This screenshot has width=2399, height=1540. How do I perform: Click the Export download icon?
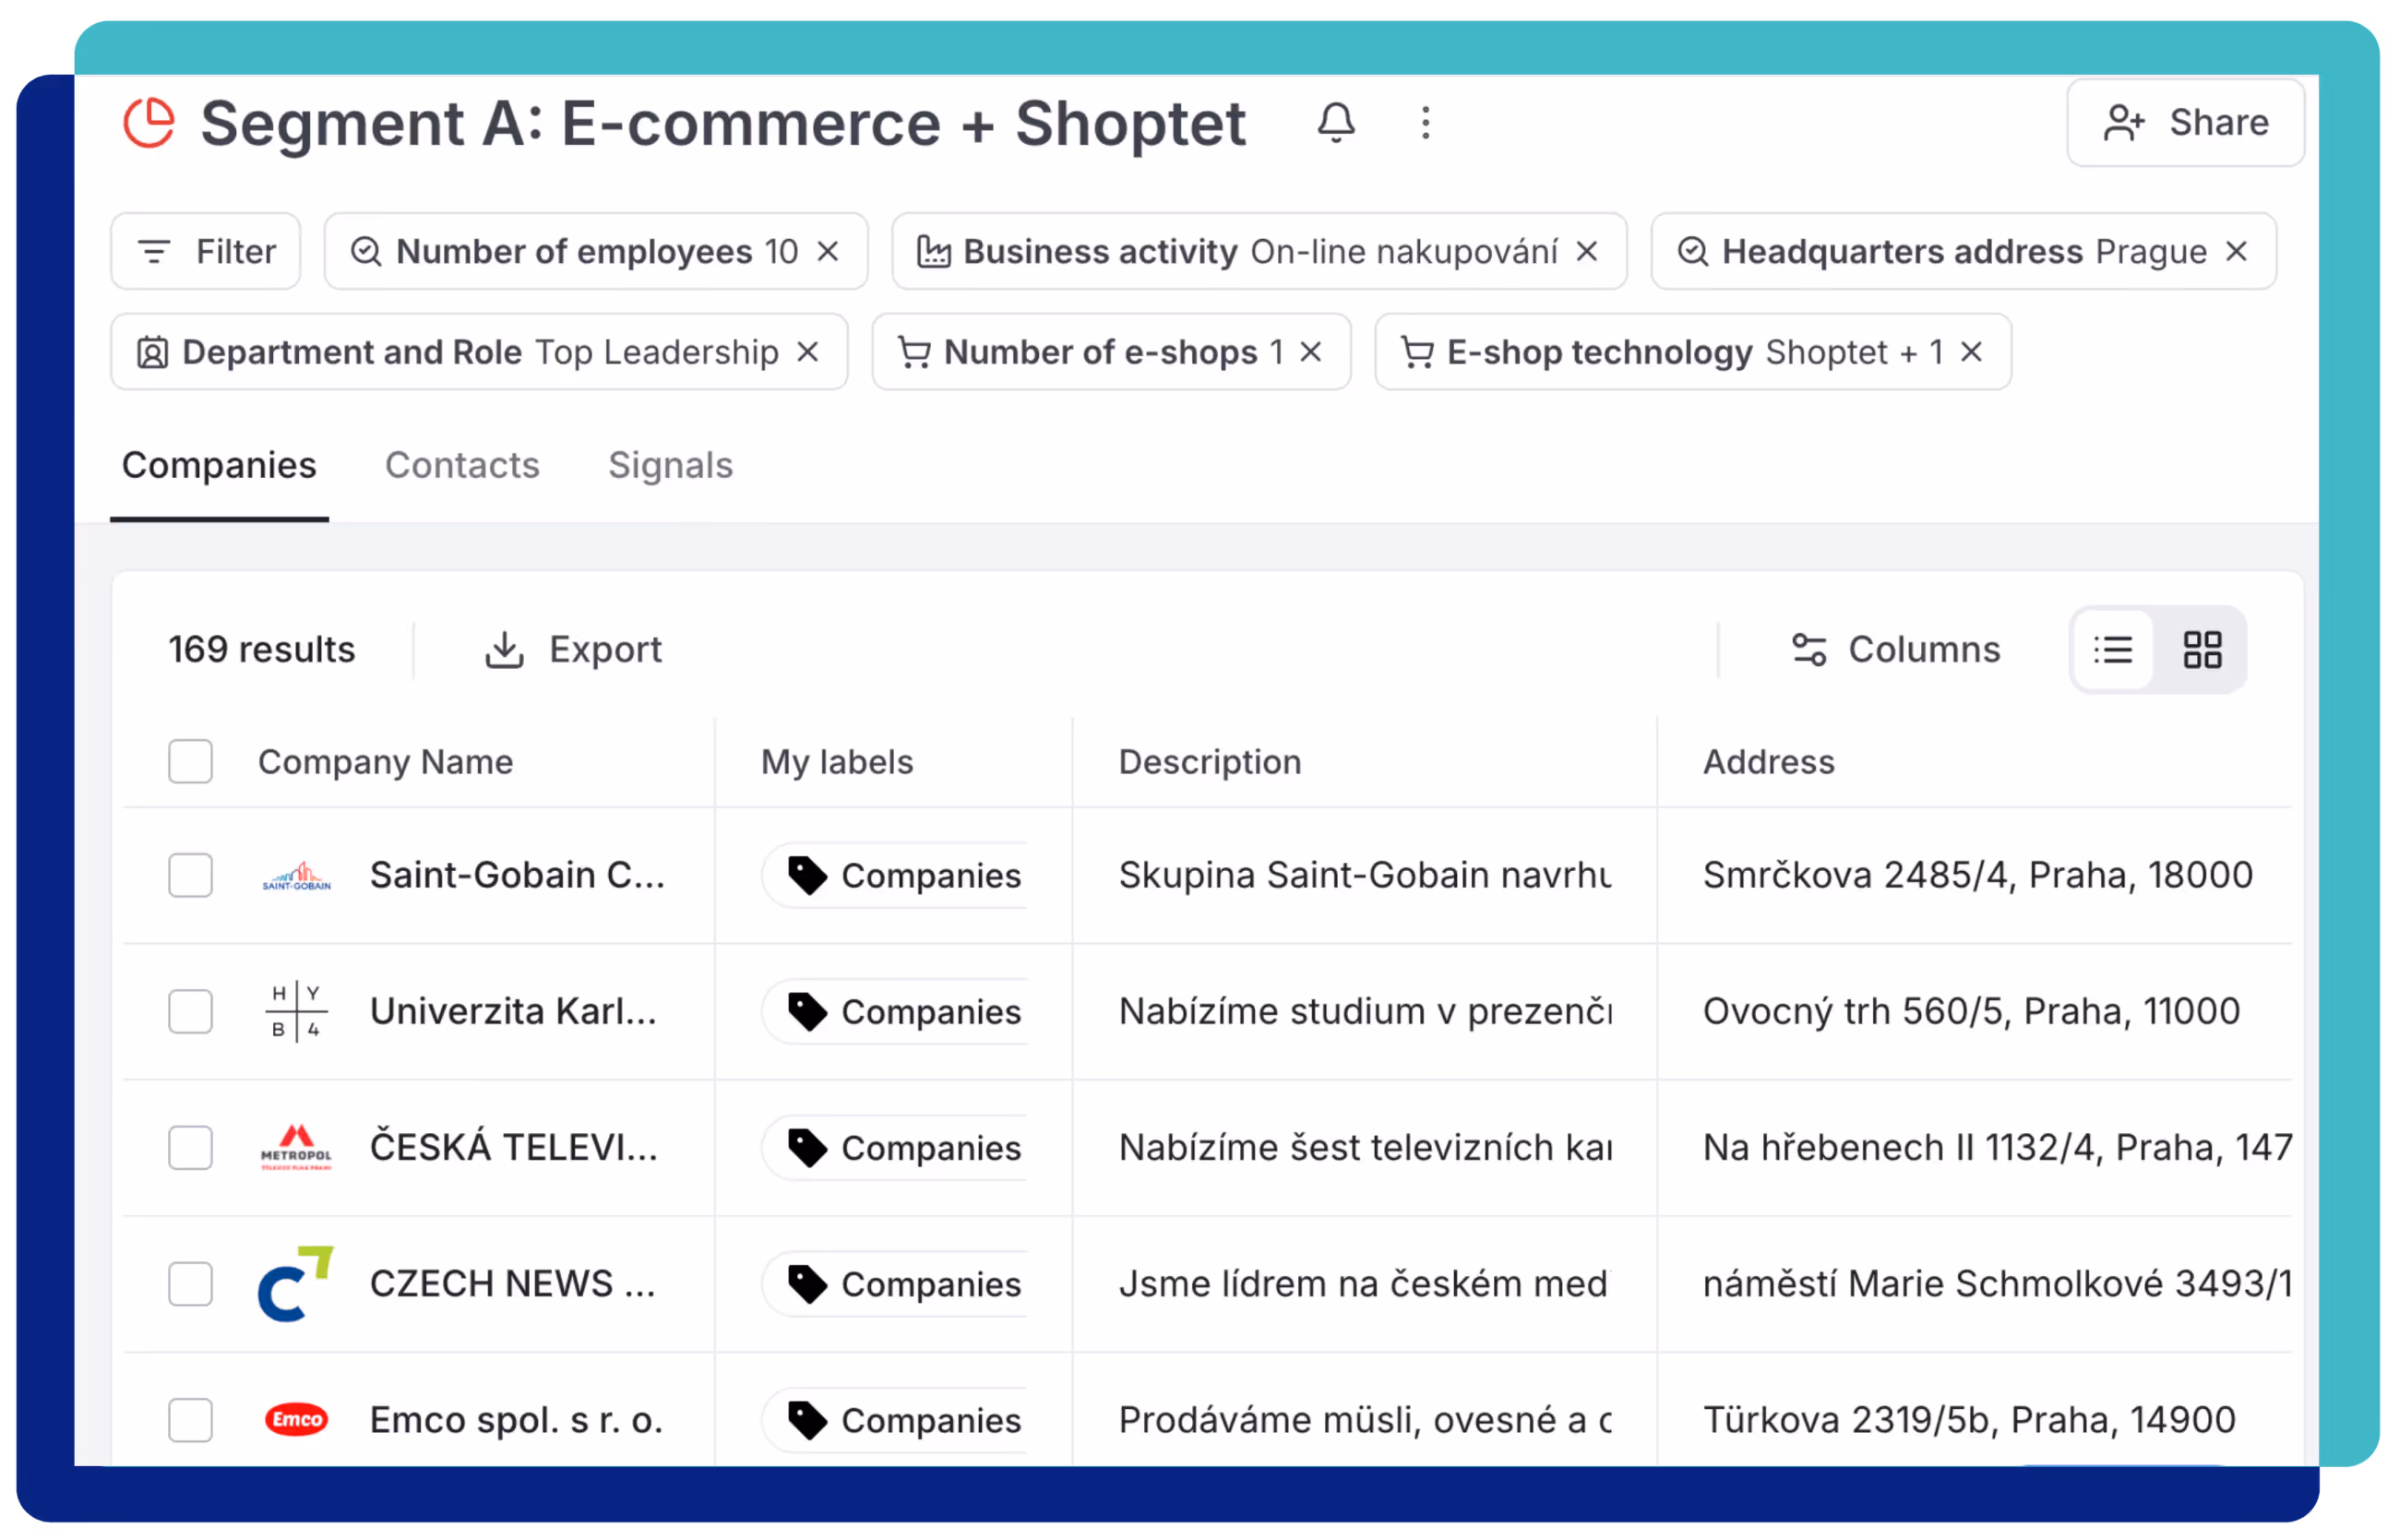(505, 648)
